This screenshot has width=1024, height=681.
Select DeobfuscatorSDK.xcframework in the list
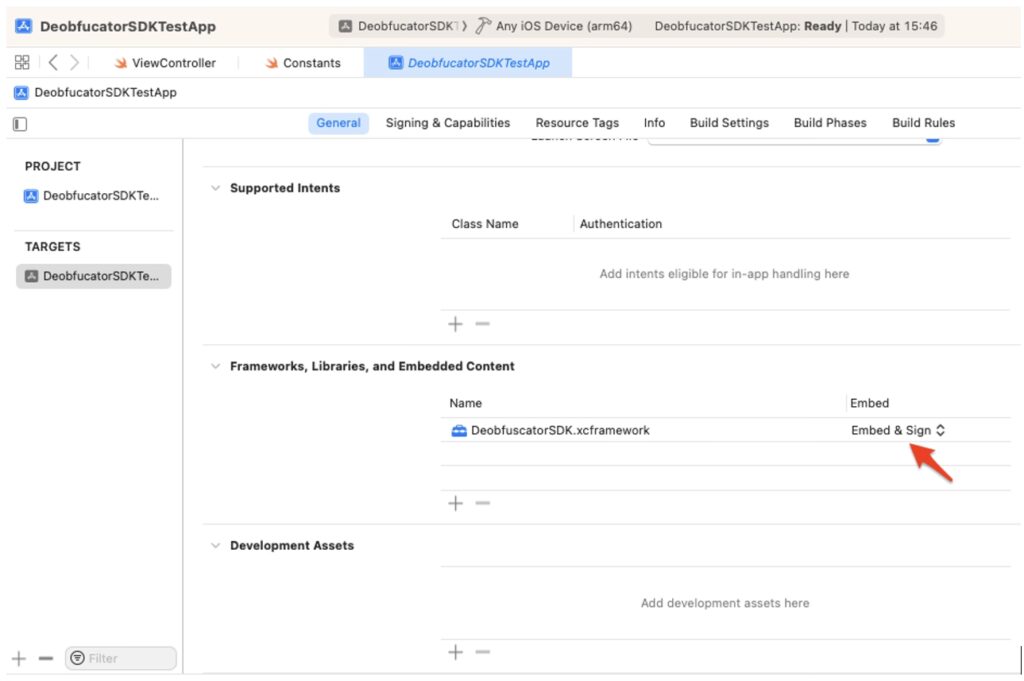point(560,430)
